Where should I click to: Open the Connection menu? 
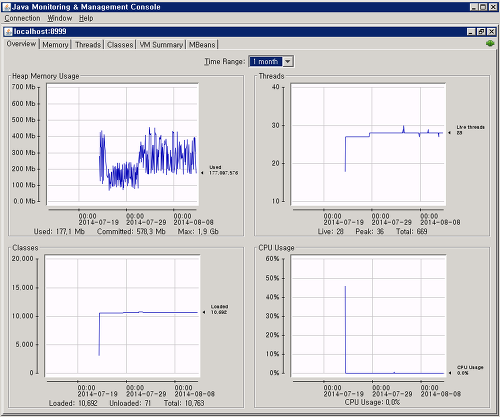coord(22,18)
